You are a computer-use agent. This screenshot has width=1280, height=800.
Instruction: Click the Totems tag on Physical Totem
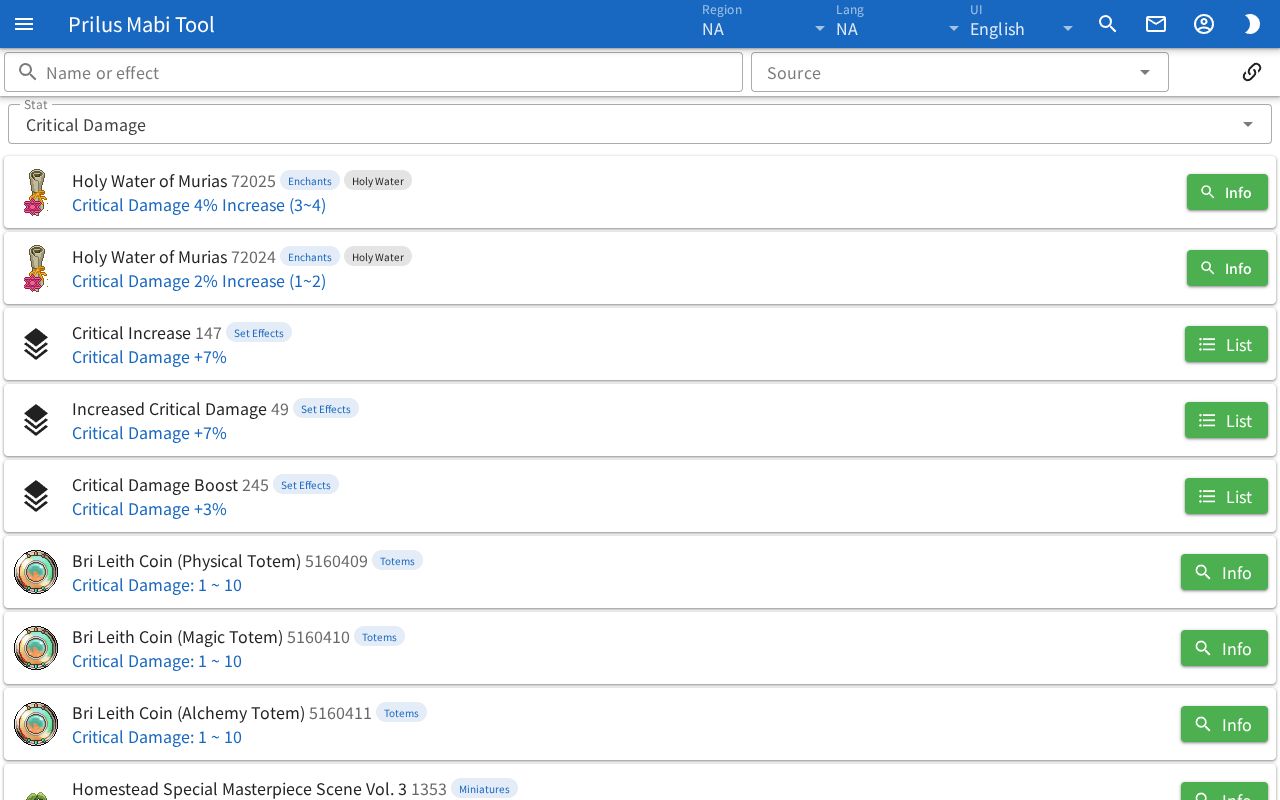coord(397,561)
